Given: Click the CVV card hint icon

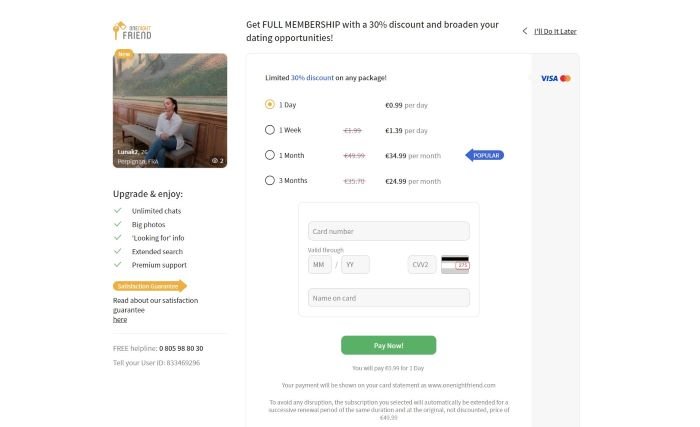Looking at the screenshot, I should (455, 265).
